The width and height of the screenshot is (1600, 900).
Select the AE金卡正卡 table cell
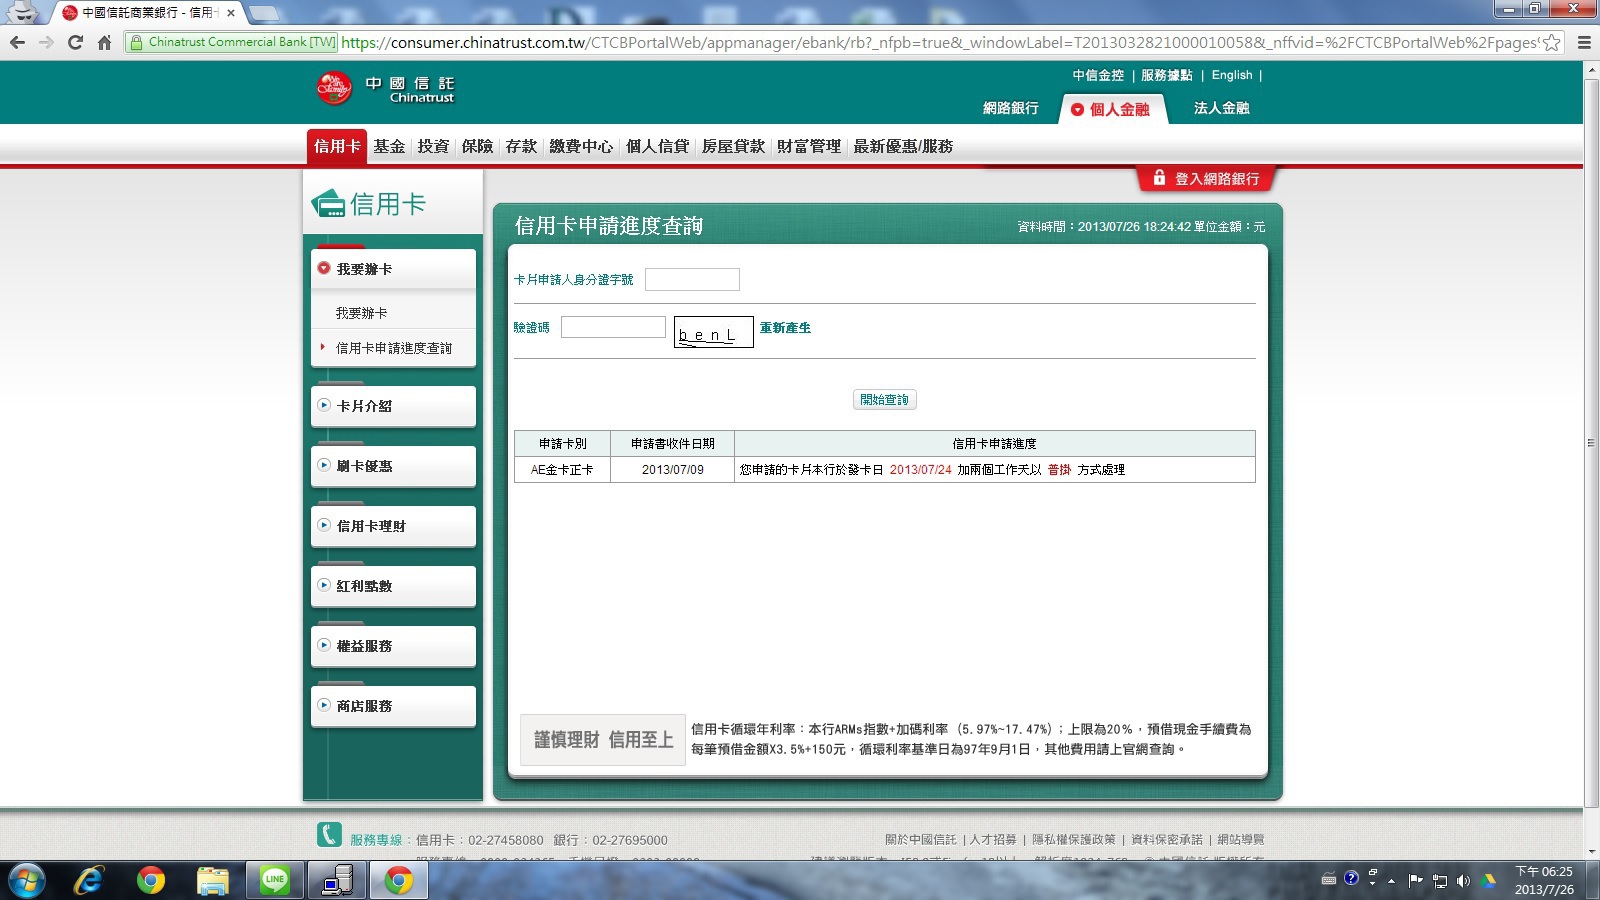pos(562,469)
